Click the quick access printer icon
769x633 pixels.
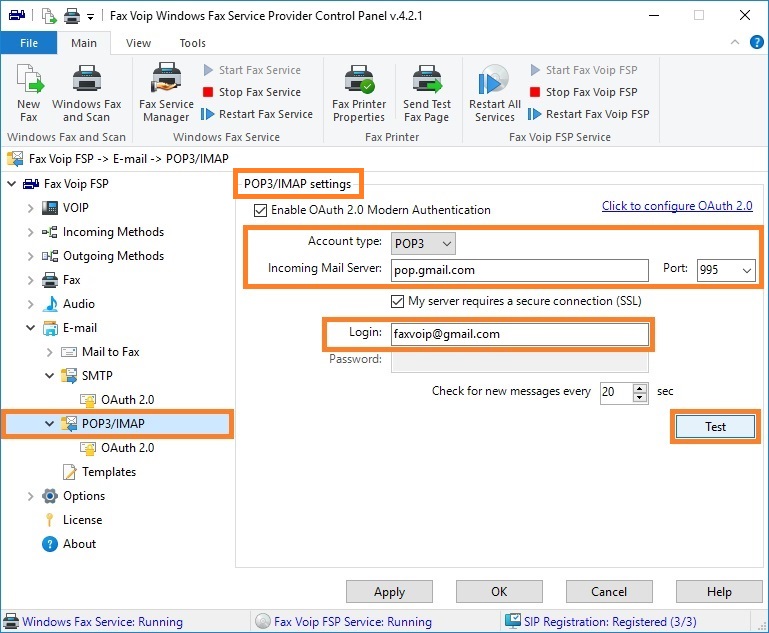click(x=72, y=16)
